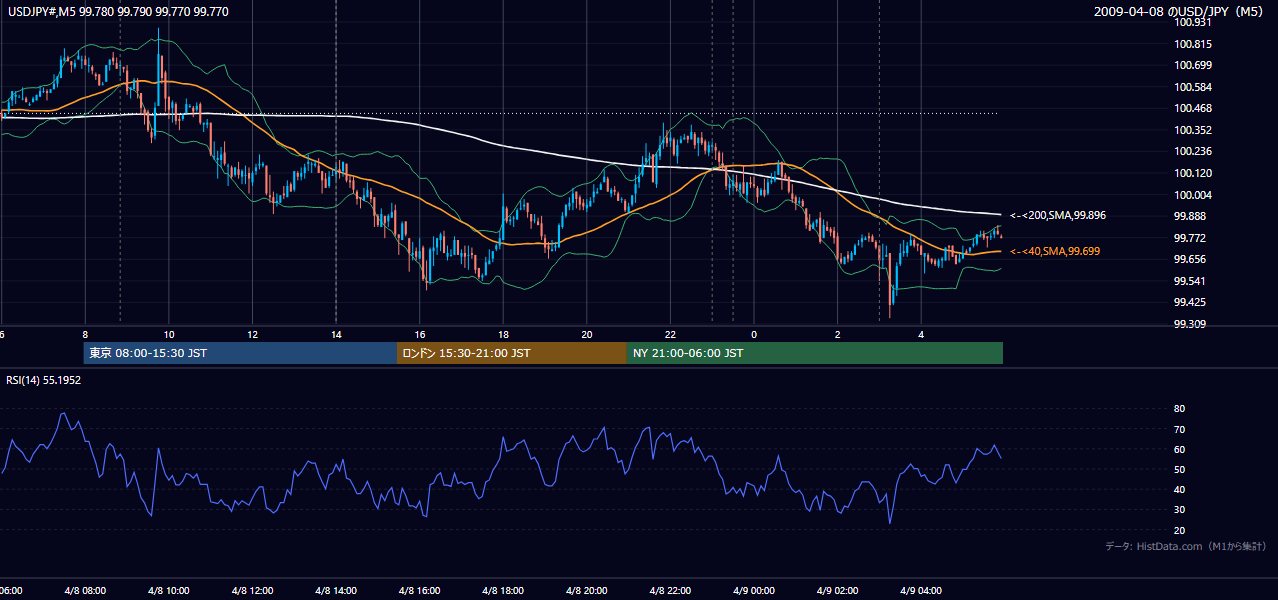Click hour label 8 under the price chart
This screenshot has width=1278, height=600.
point(85,334)
